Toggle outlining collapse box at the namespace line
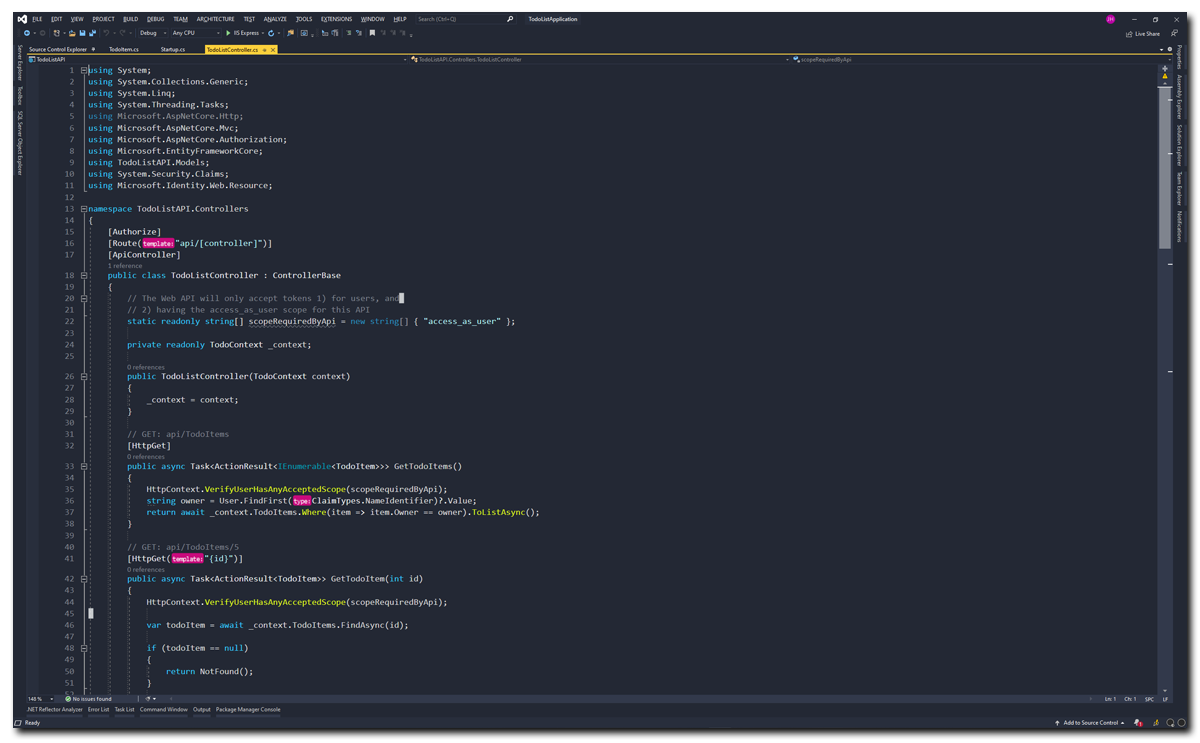Image resolution: width=1200 pixels, height=743 pixels. [85, 208]
